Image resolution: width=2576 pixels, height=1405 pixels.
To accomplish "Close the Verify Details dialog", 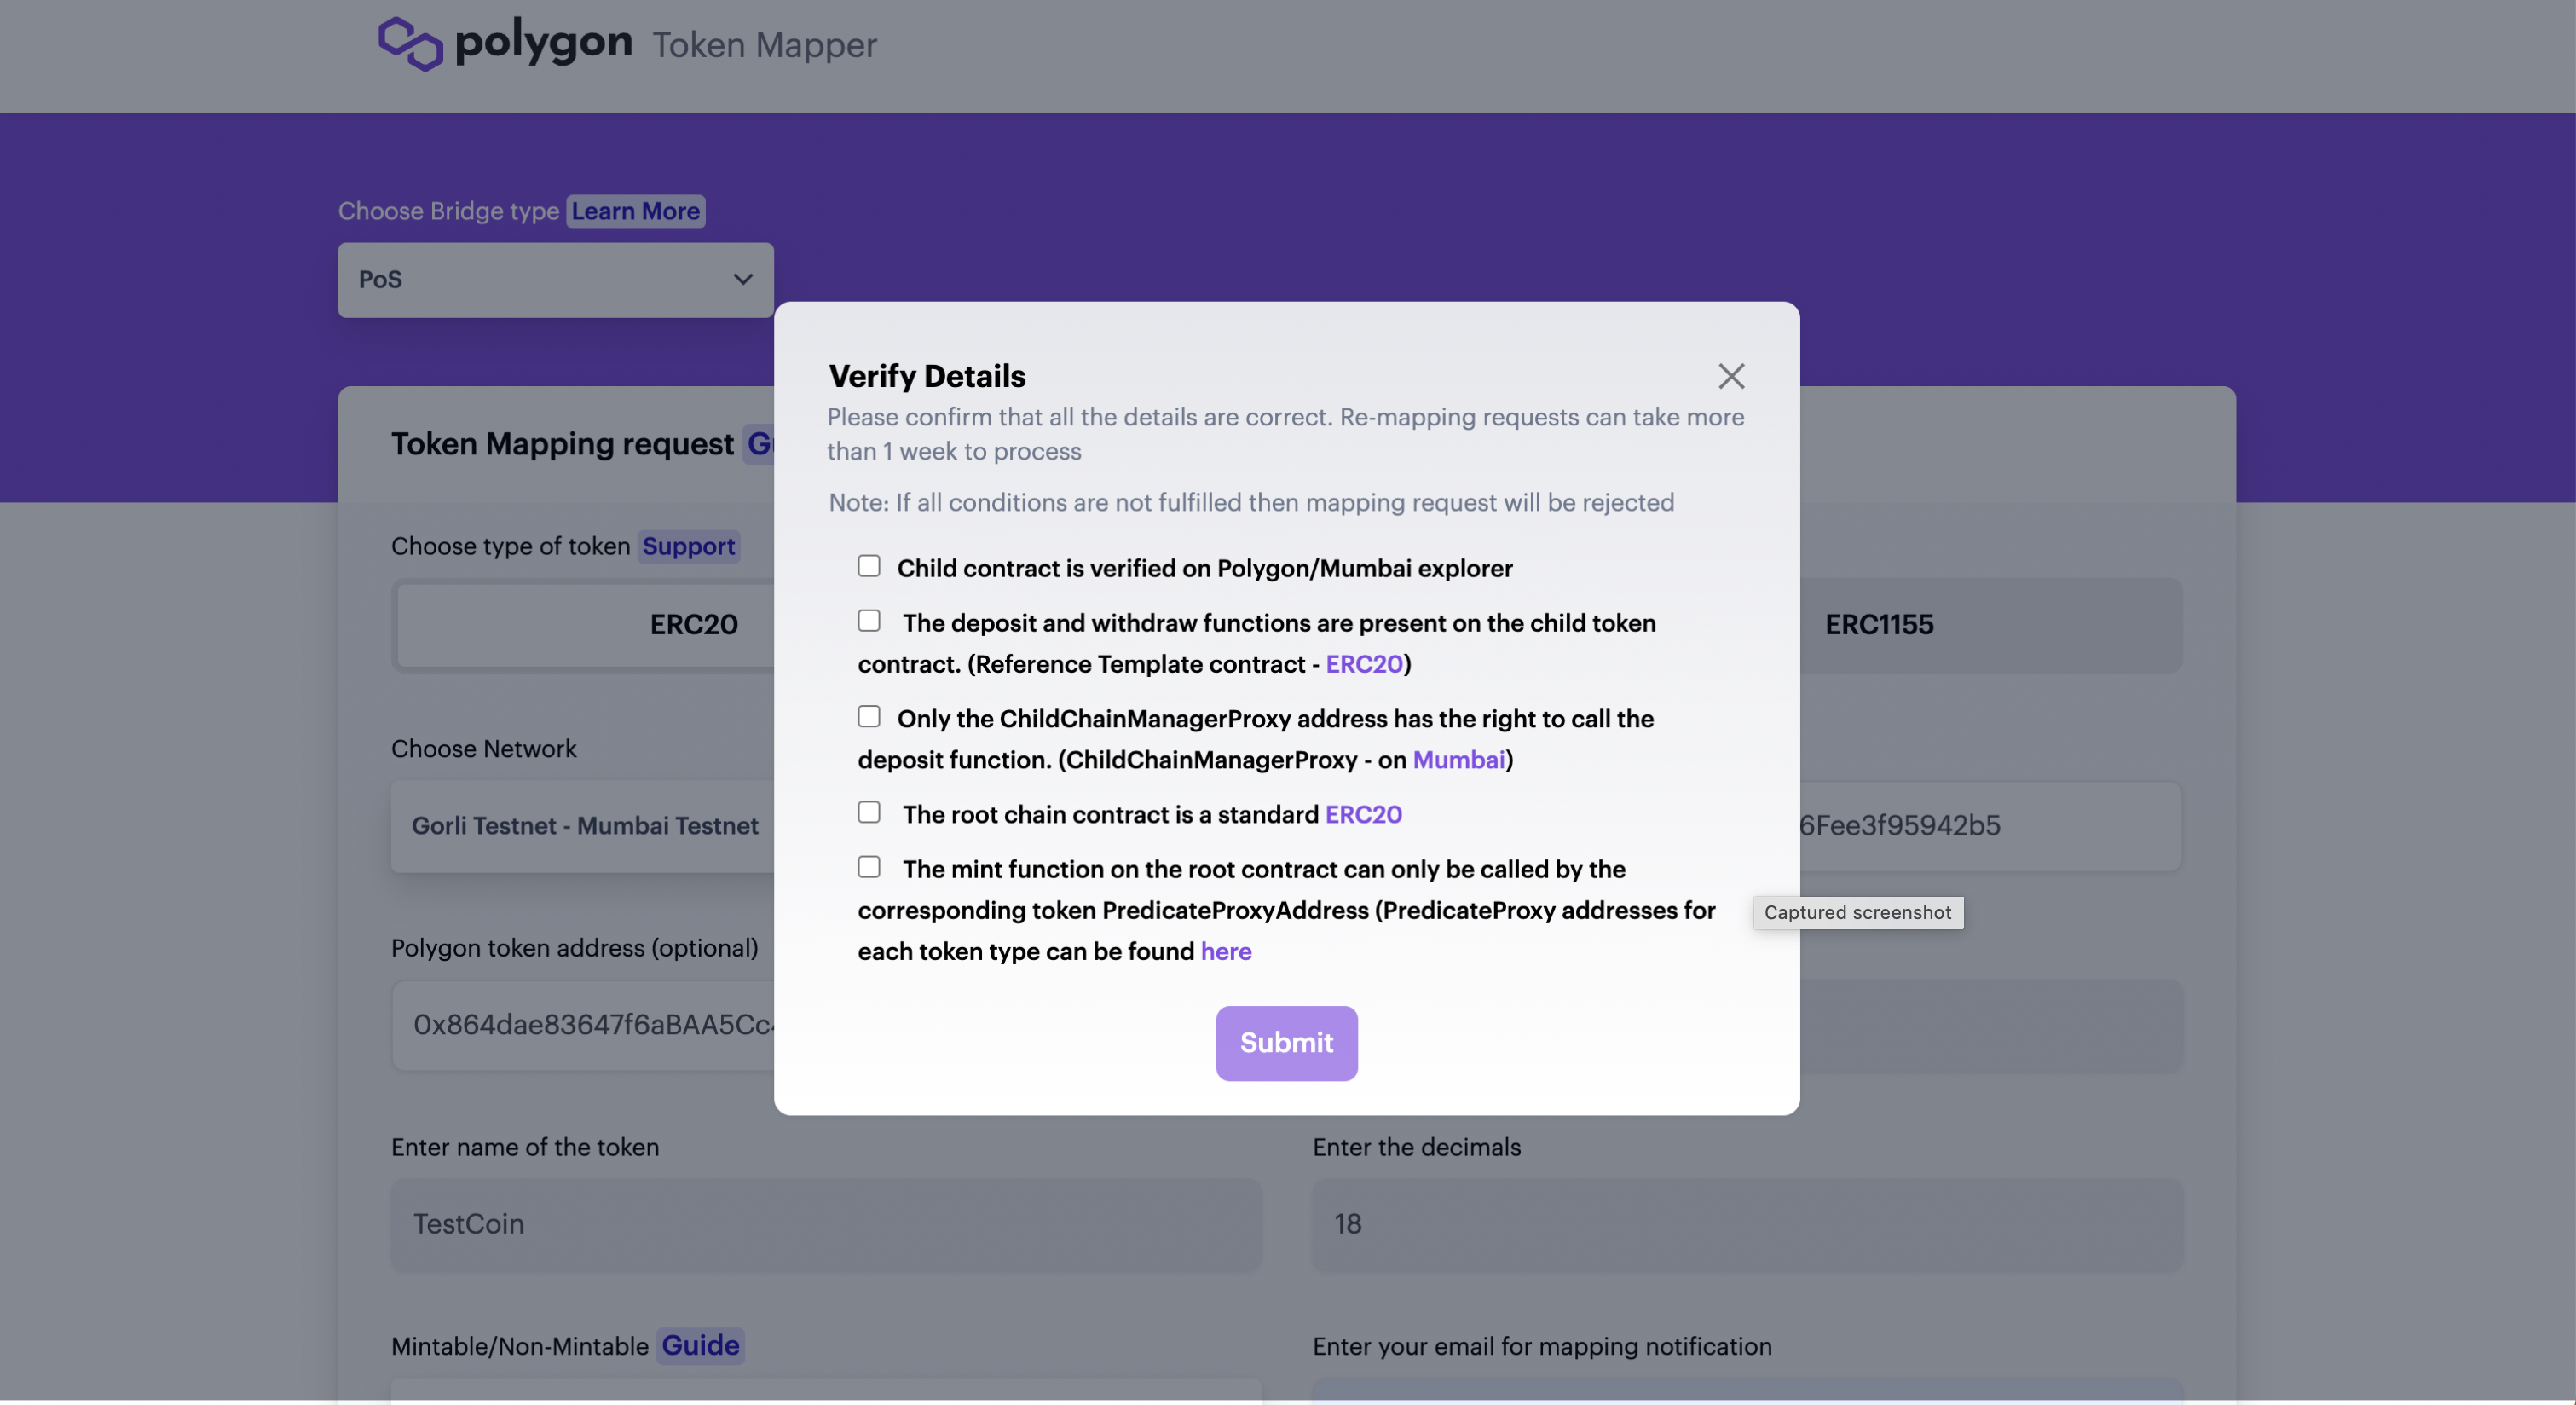I will (1731, 376).
